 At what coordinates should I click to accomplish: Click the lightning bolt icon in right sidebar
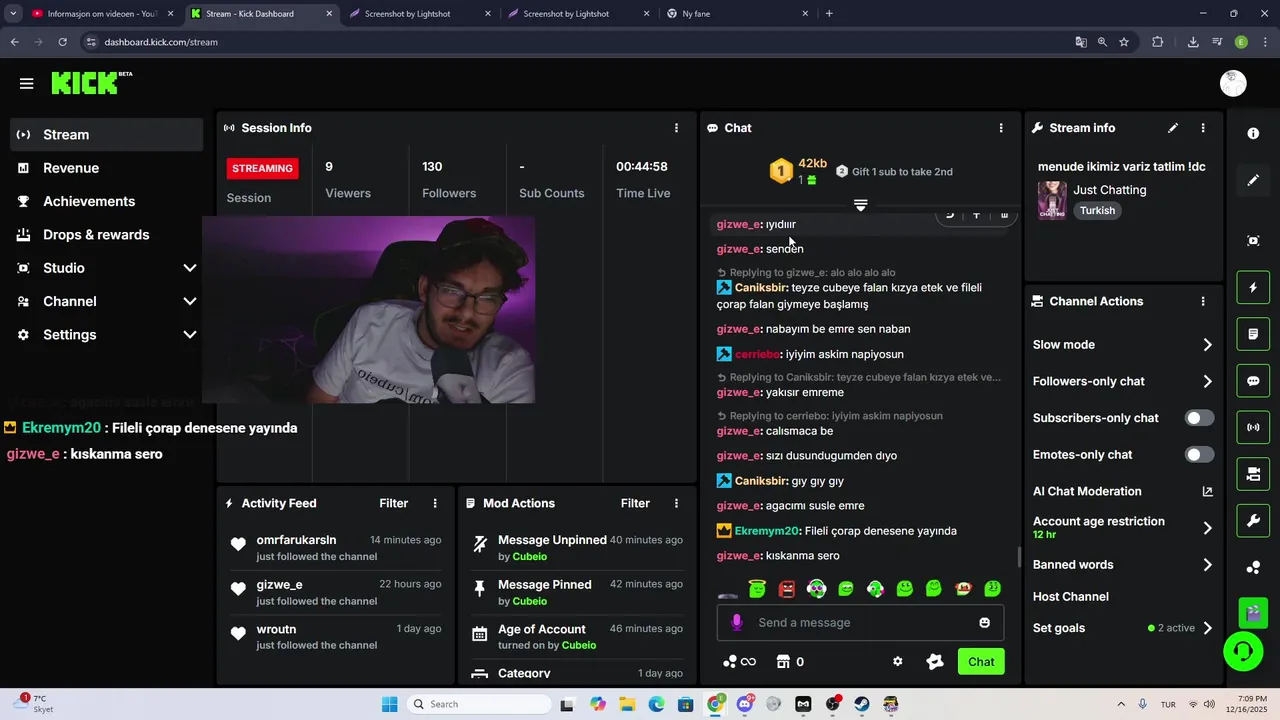(x=1253, y=288)
